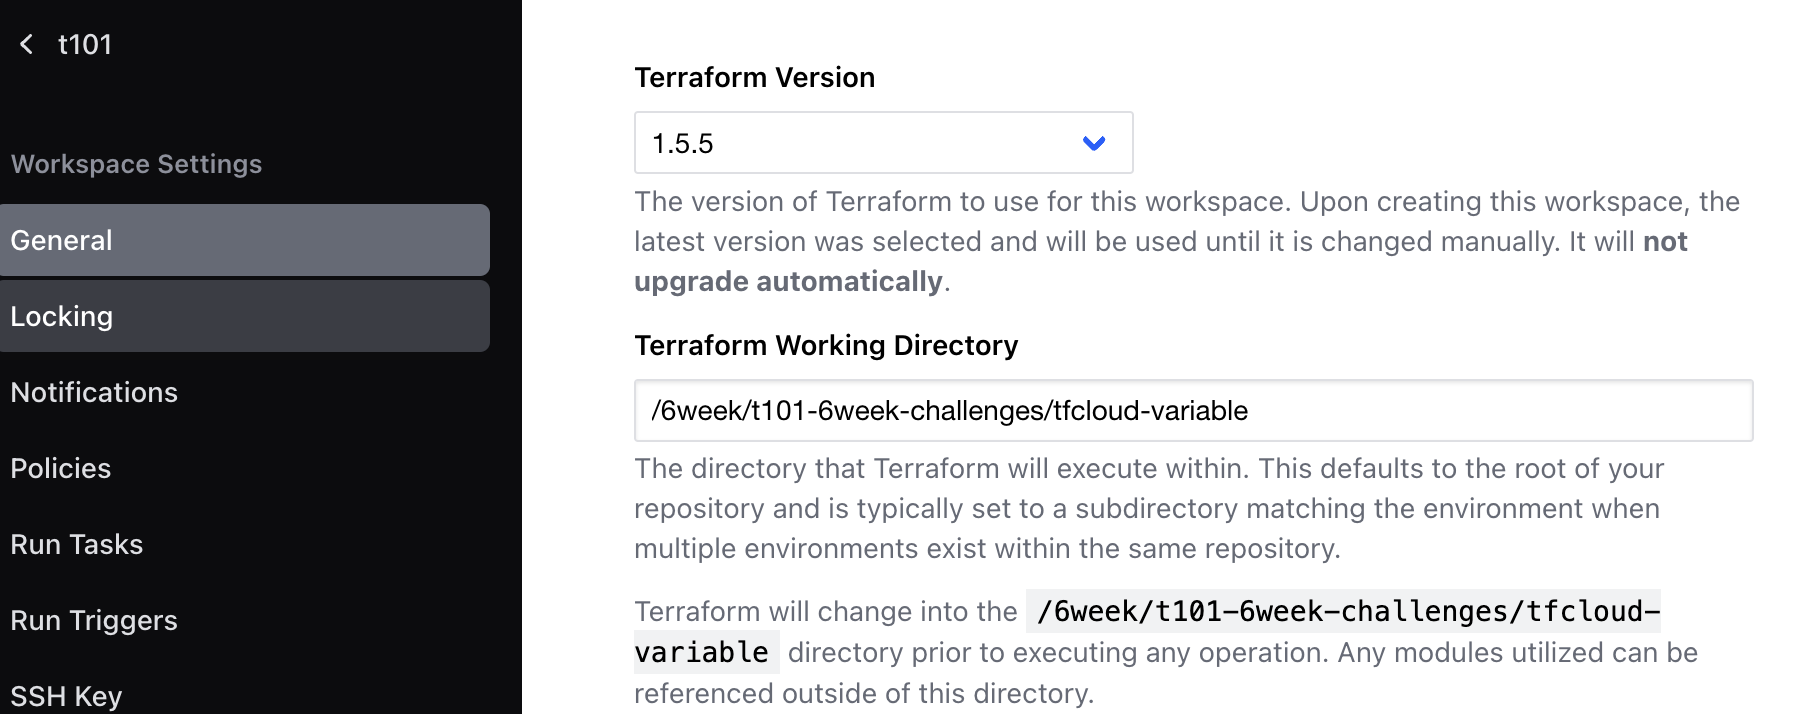Focus the Terraform Working Directory input field
The width and height of the screenshot is (1812, 714).
pos(1192,410)
